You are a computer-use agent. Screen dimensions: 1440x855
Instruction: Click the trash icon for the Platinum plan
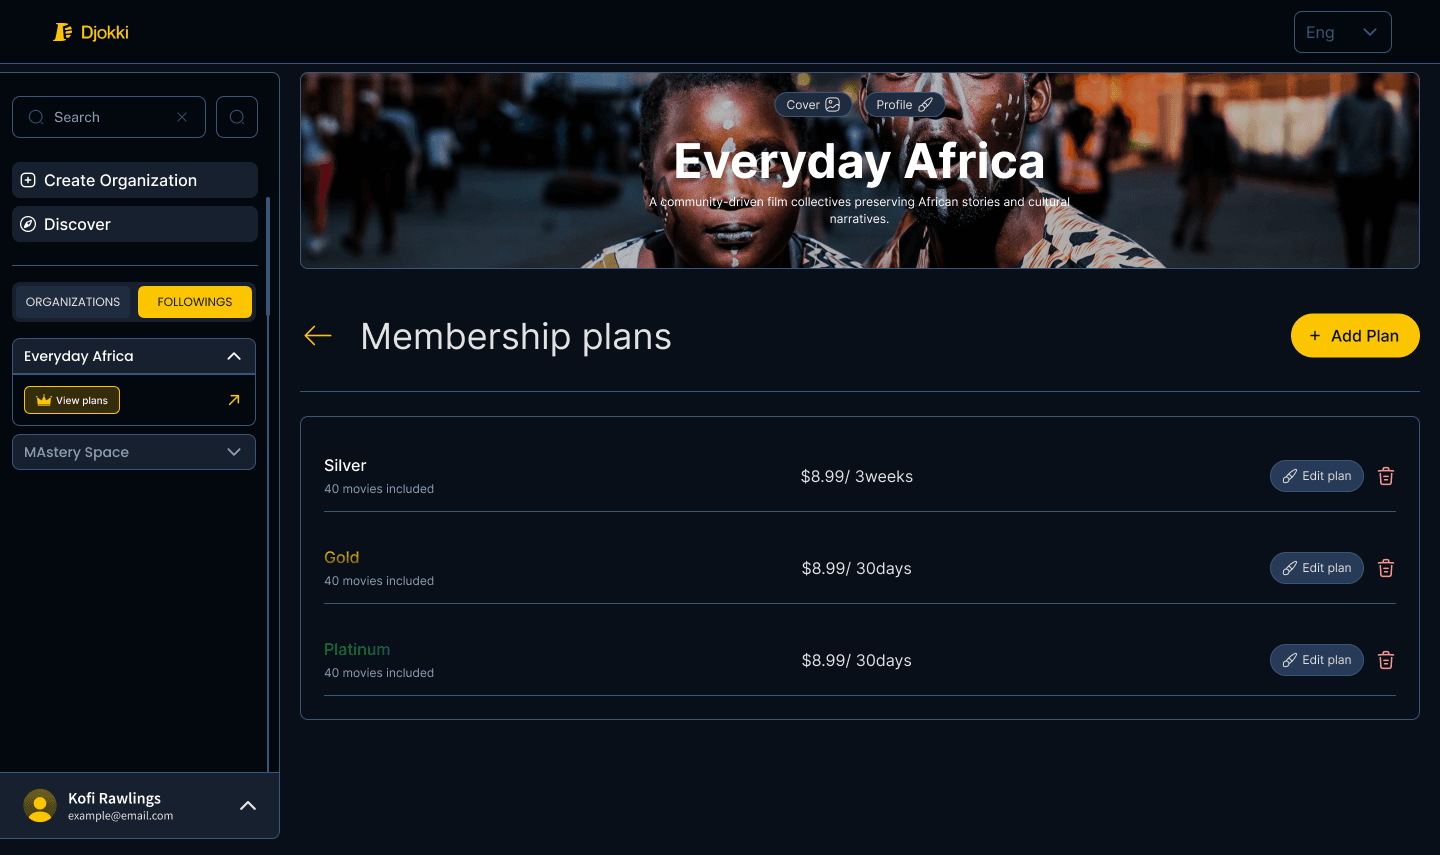1386,660
